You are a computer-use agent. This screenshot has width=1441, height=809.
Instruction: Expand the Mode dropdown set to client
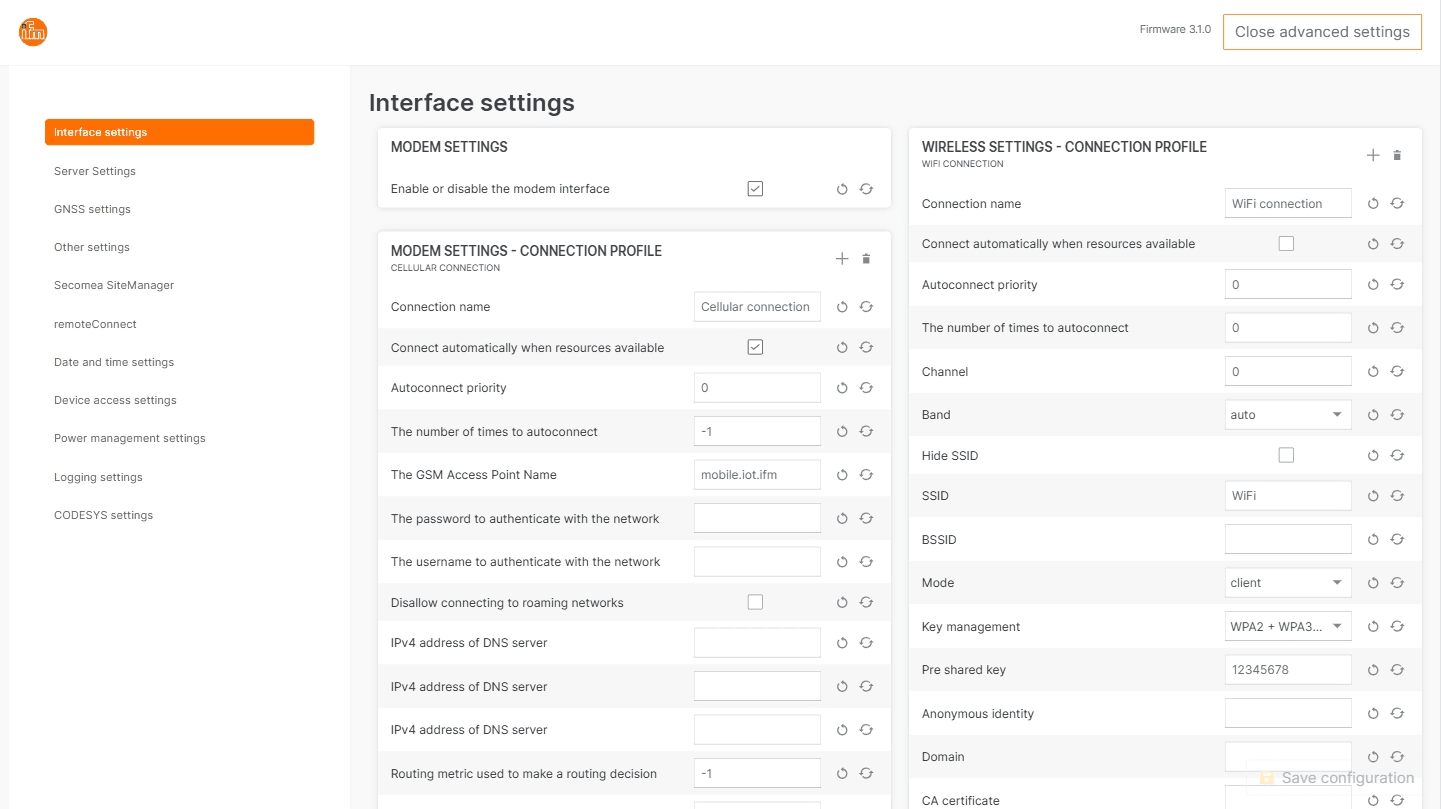[x=1287, y=583]
